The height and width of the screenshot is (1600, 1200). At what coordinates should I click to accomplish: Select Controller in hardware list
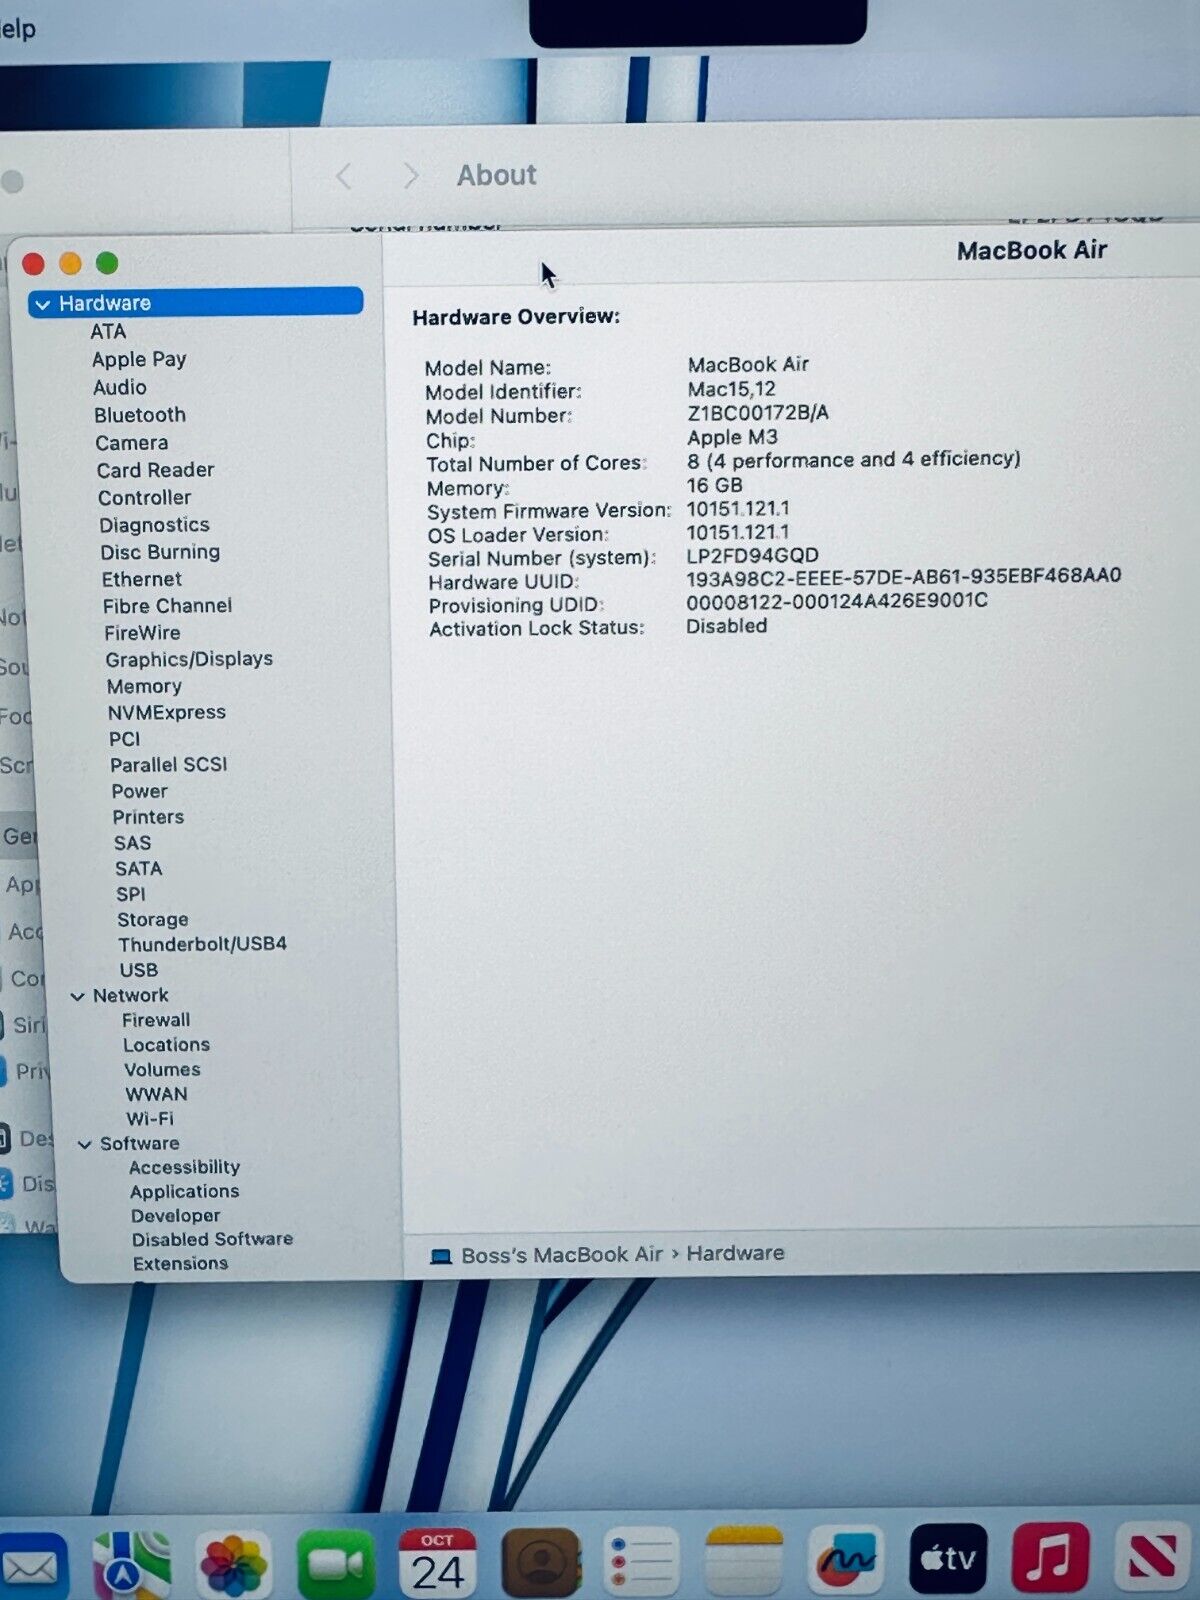pos(145,498)
